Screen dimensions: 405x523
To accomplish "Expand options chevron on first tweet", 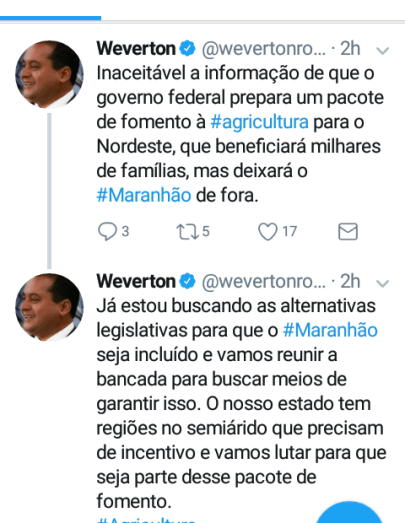I will pos(382,51).
